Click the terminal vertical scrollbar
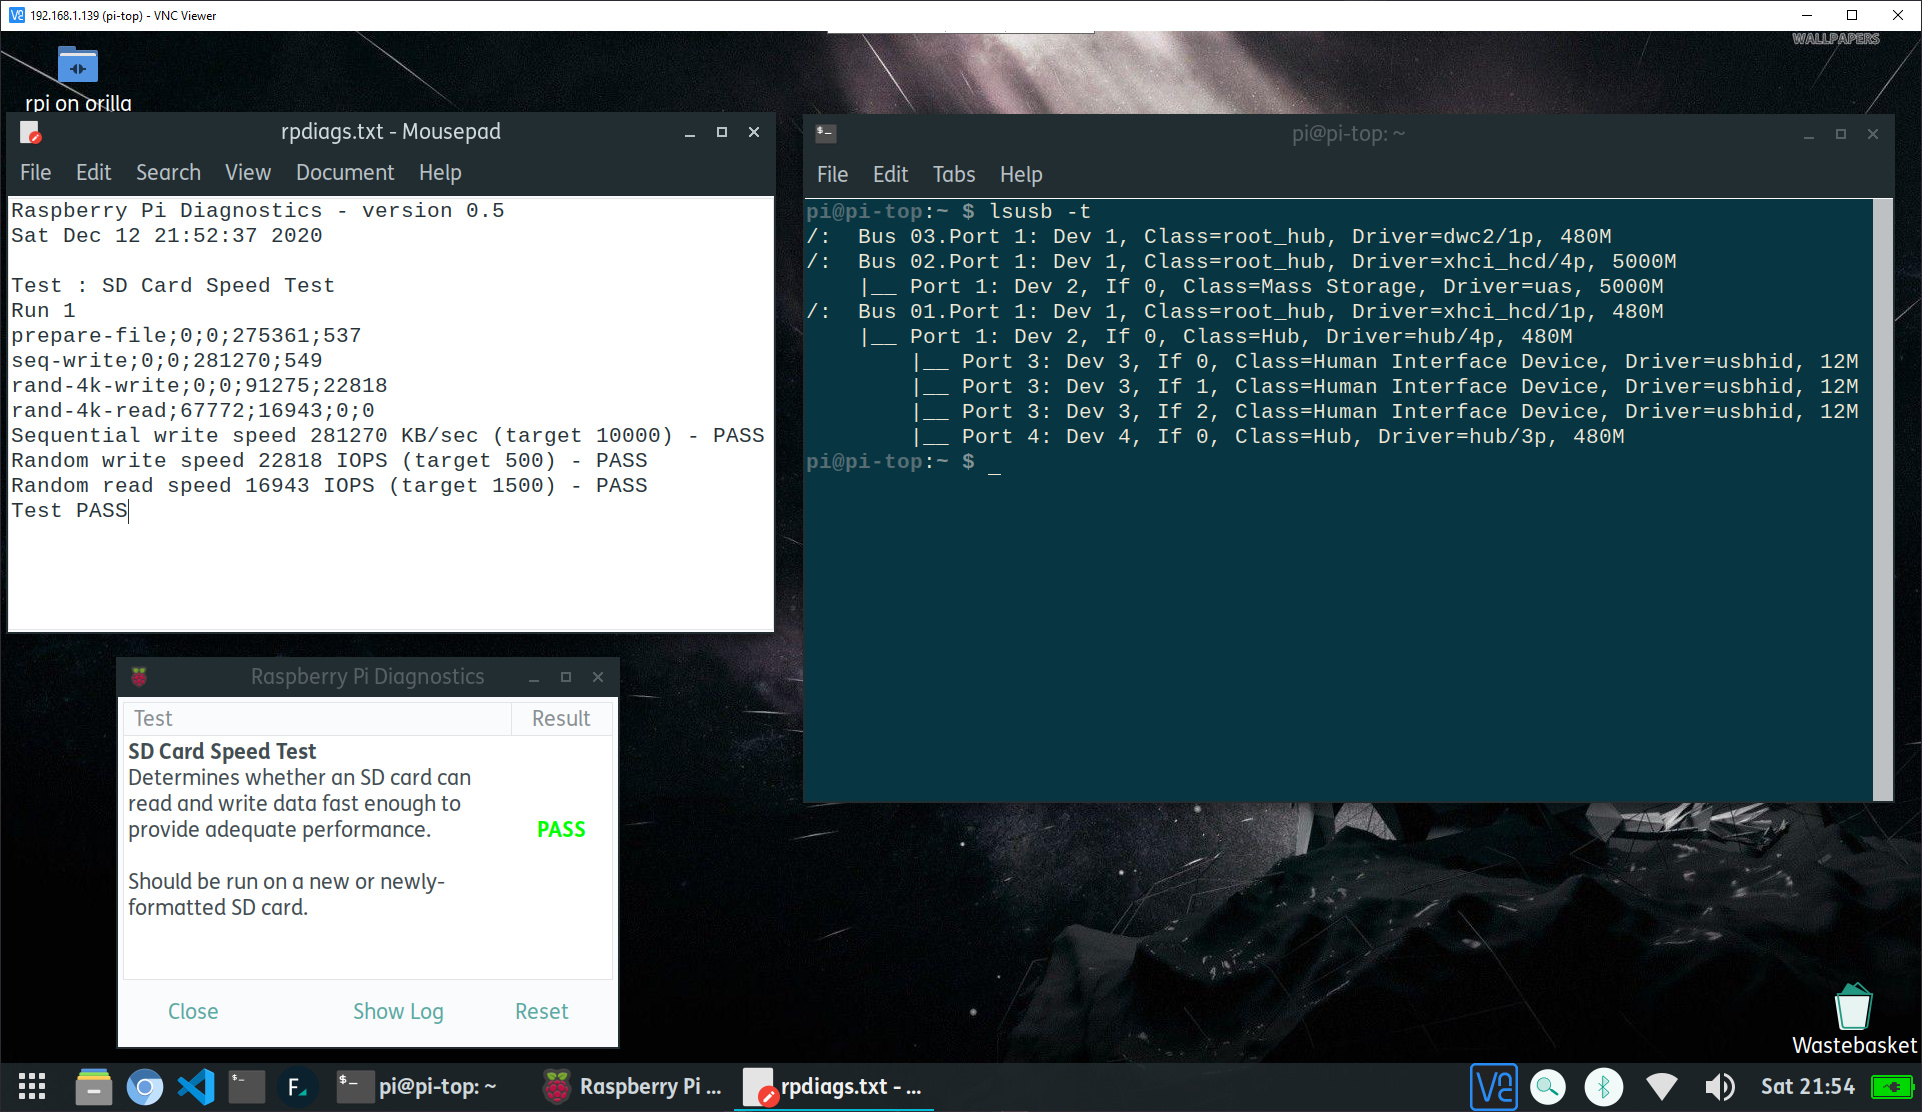The width and height of the screenshot is (1922, 1112). 1883,500
